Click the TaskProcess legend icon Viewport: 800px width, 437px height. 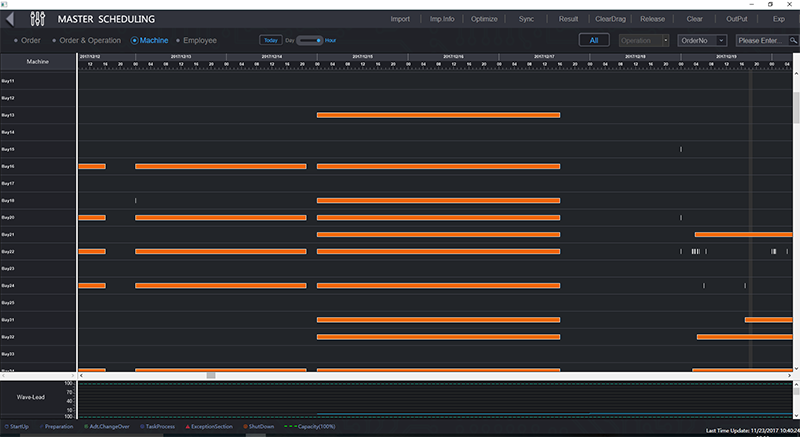click(140, 427)
